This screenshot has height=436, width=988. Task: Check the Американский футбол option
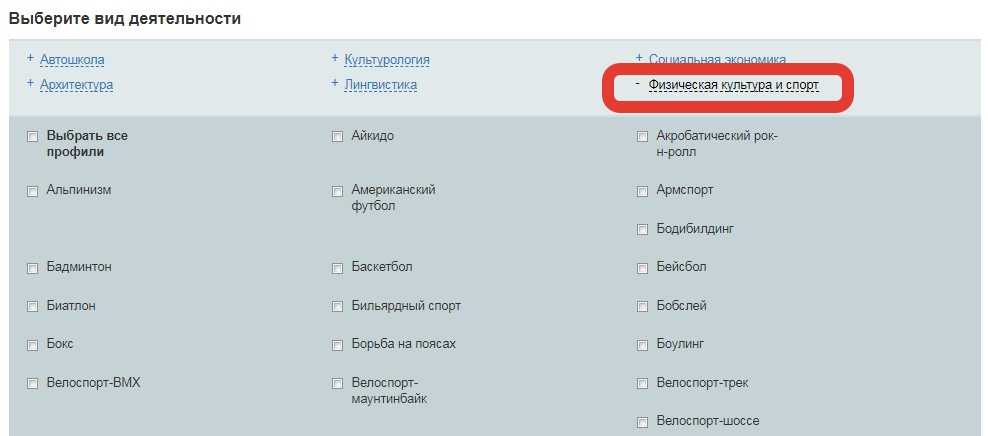338,191
